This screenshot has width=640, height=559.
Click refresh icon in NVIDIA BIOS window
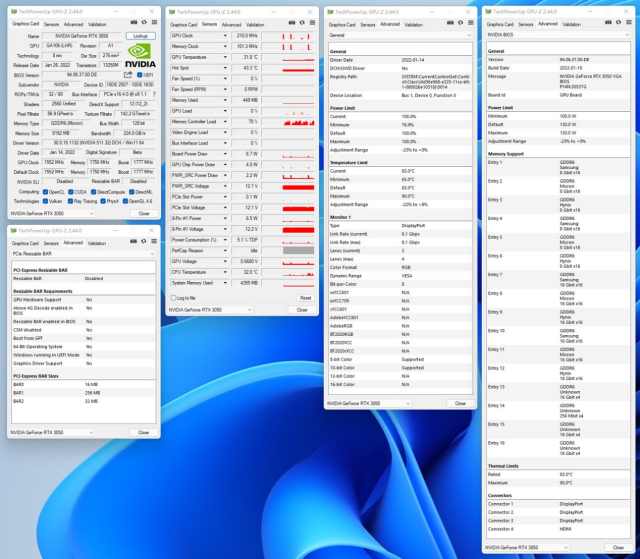tap(619, 22)
